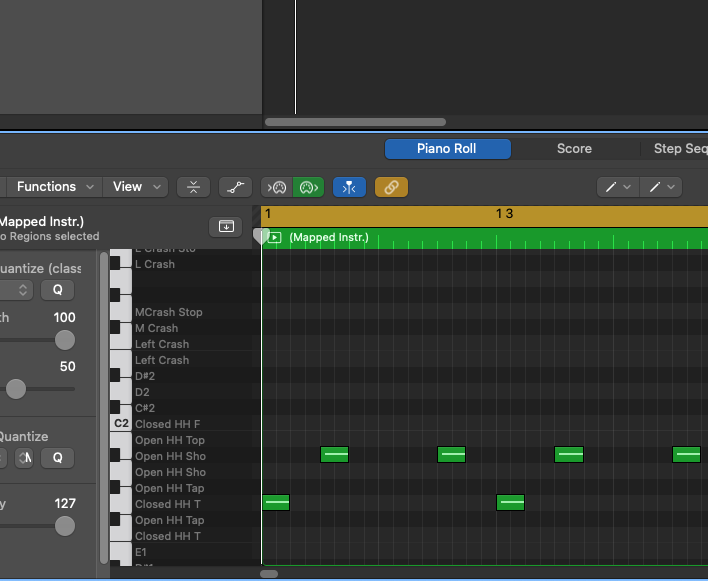Select the D2 row label
The height and width of the screenshot is (581, 708).
tap(142, 392)
